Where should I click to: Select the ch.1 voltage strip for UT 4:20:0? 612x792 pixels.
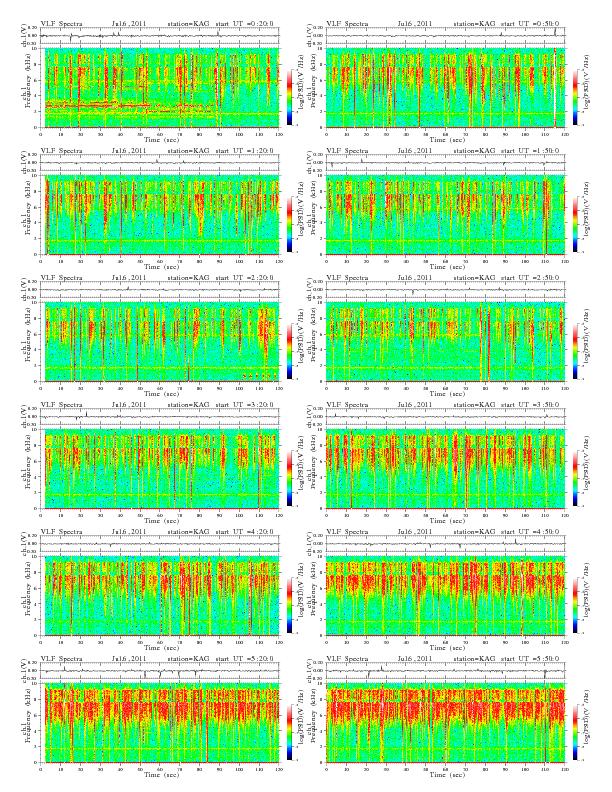click(x=160, y=544)
